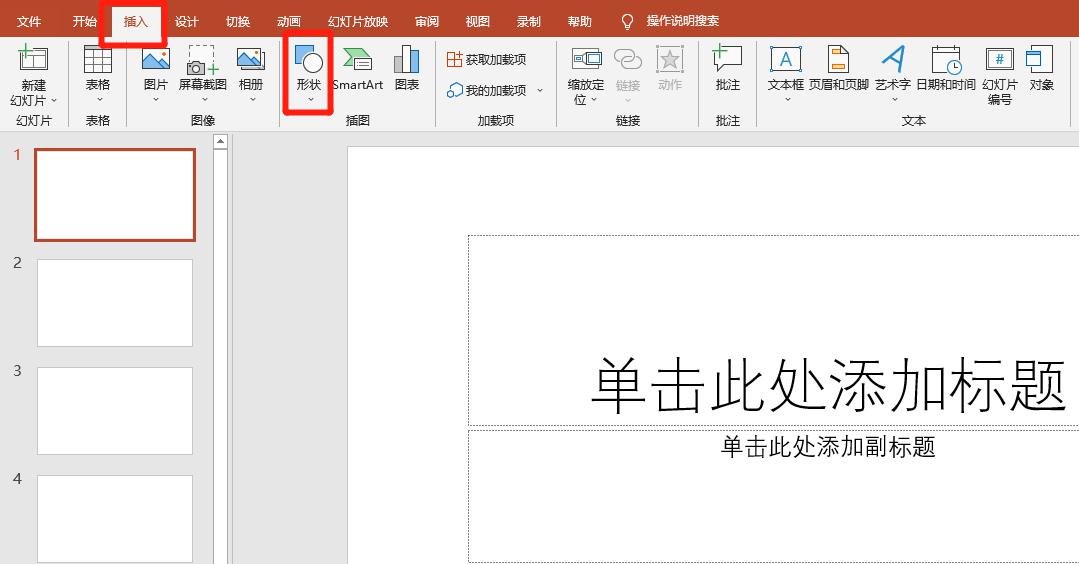Select slide 1 thumbnail

115,195
